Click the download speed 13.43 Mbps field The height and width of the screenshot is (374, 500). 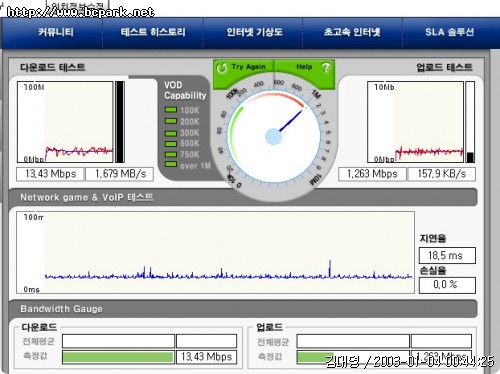tap(50, 174)
